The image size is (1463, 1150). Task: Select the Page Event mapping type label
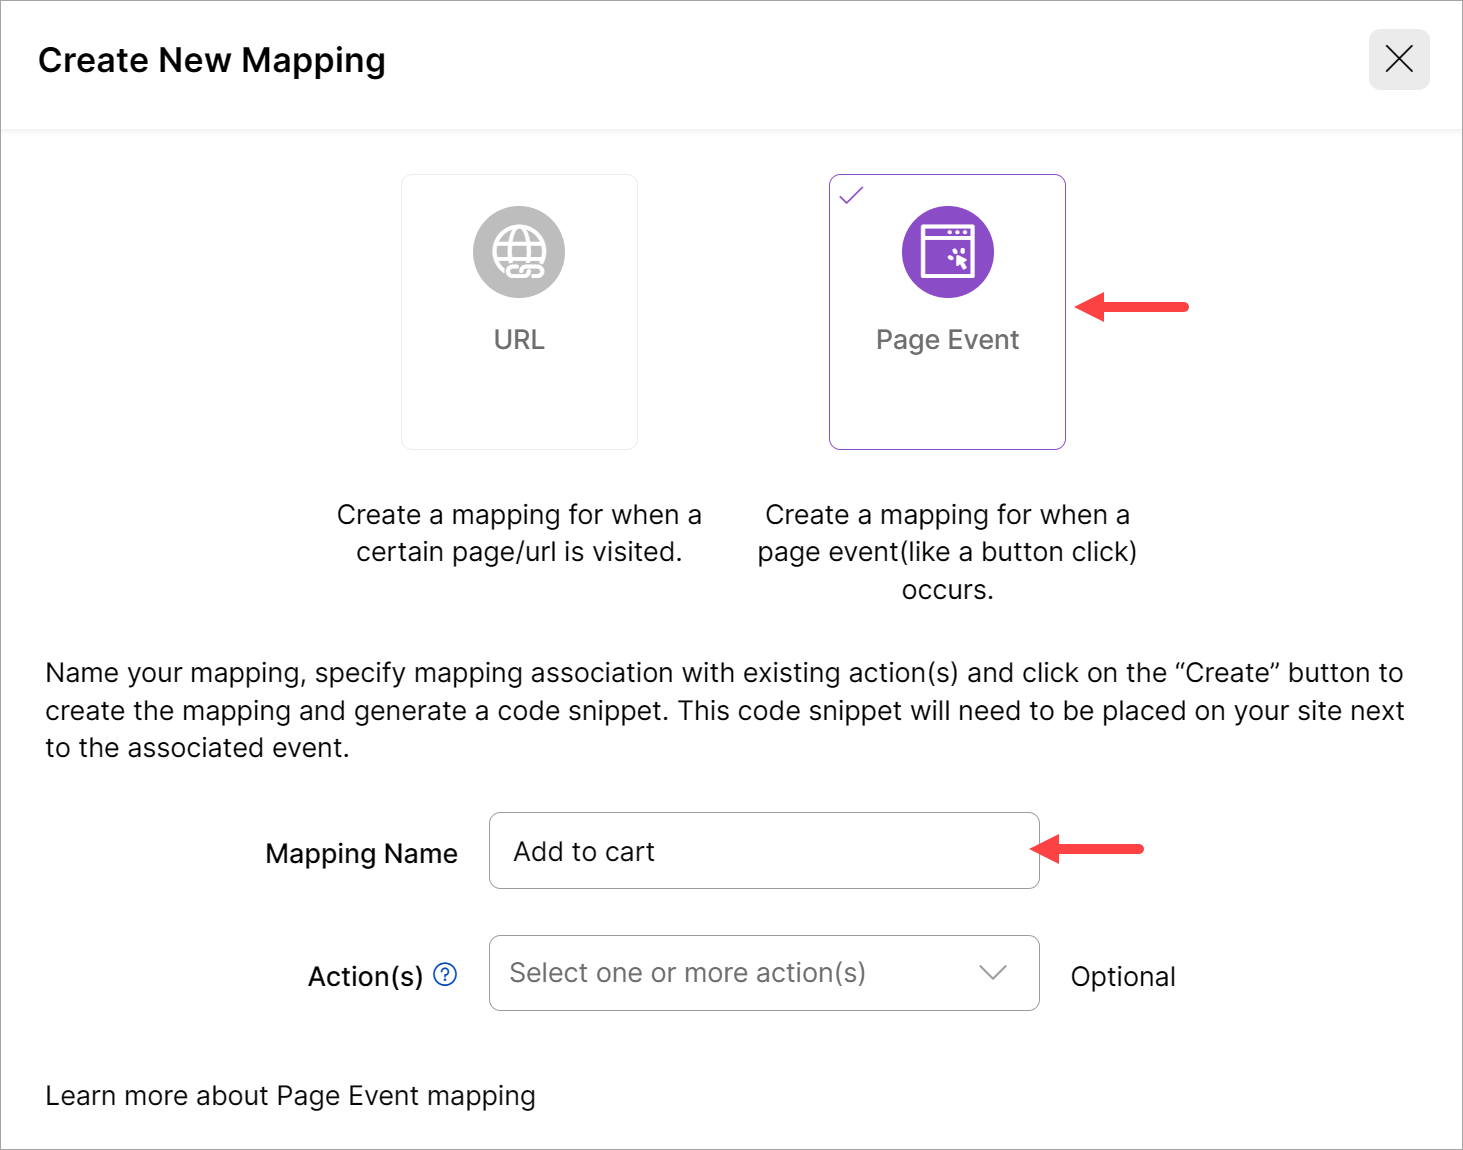tap(947, 340)
